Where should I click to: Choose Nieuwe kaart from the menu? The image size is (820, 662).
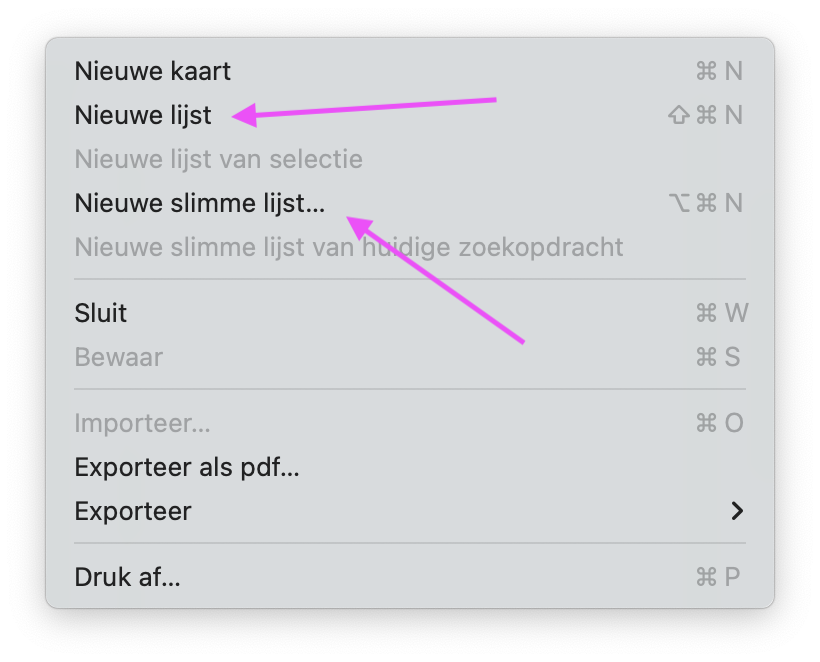(x=409, y=71)
